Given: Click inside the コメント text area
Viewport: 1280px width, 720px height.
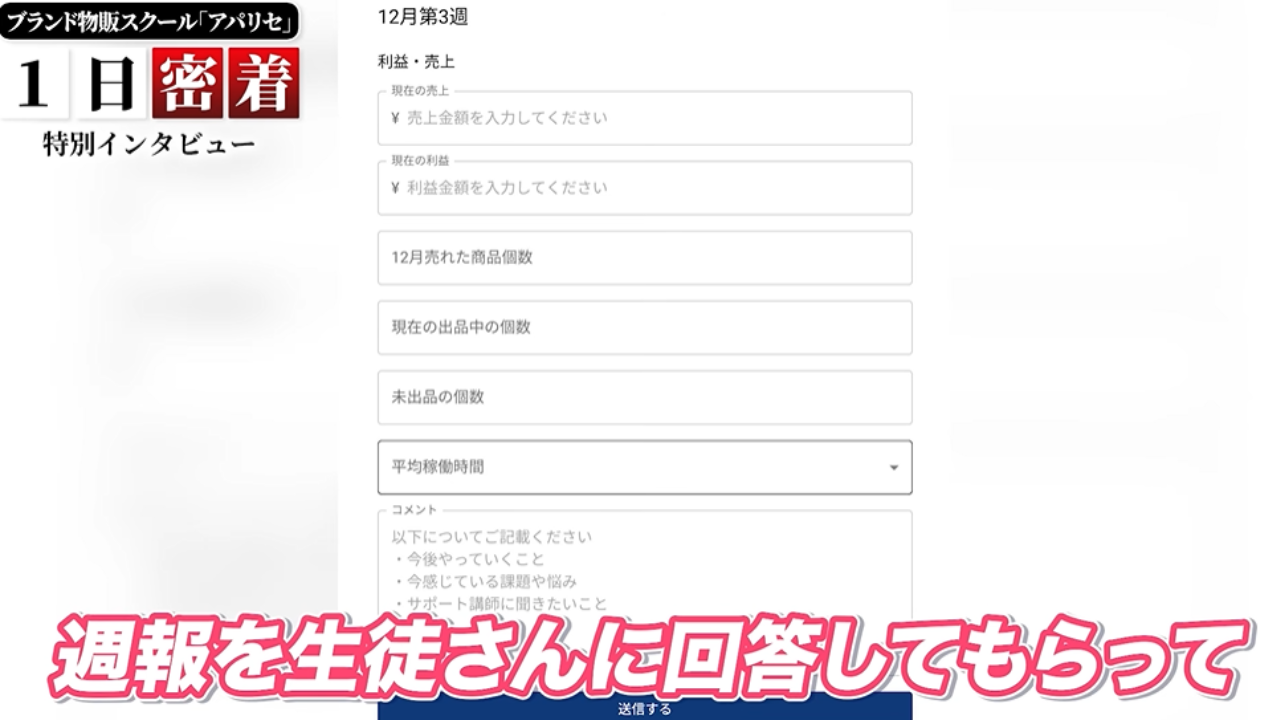Looking at the screenshot, I should click(645, 565).
